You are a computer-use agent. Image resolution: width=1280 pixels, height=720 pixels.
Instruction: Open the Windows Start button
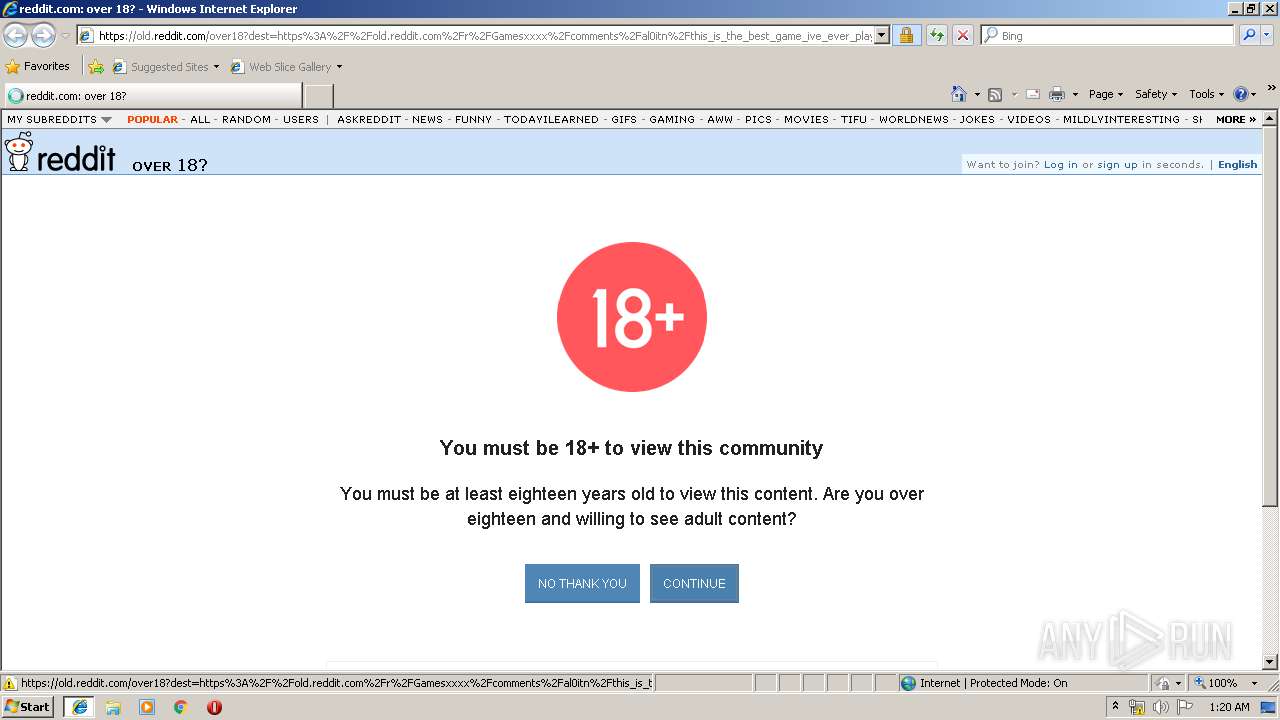click(x=27, y=707)
